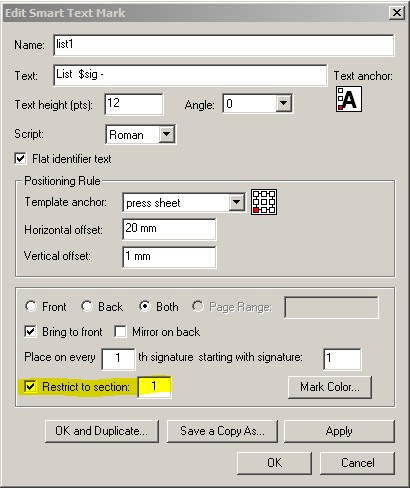
Task: Choose the Both radio option
Action: click(145, 306)
